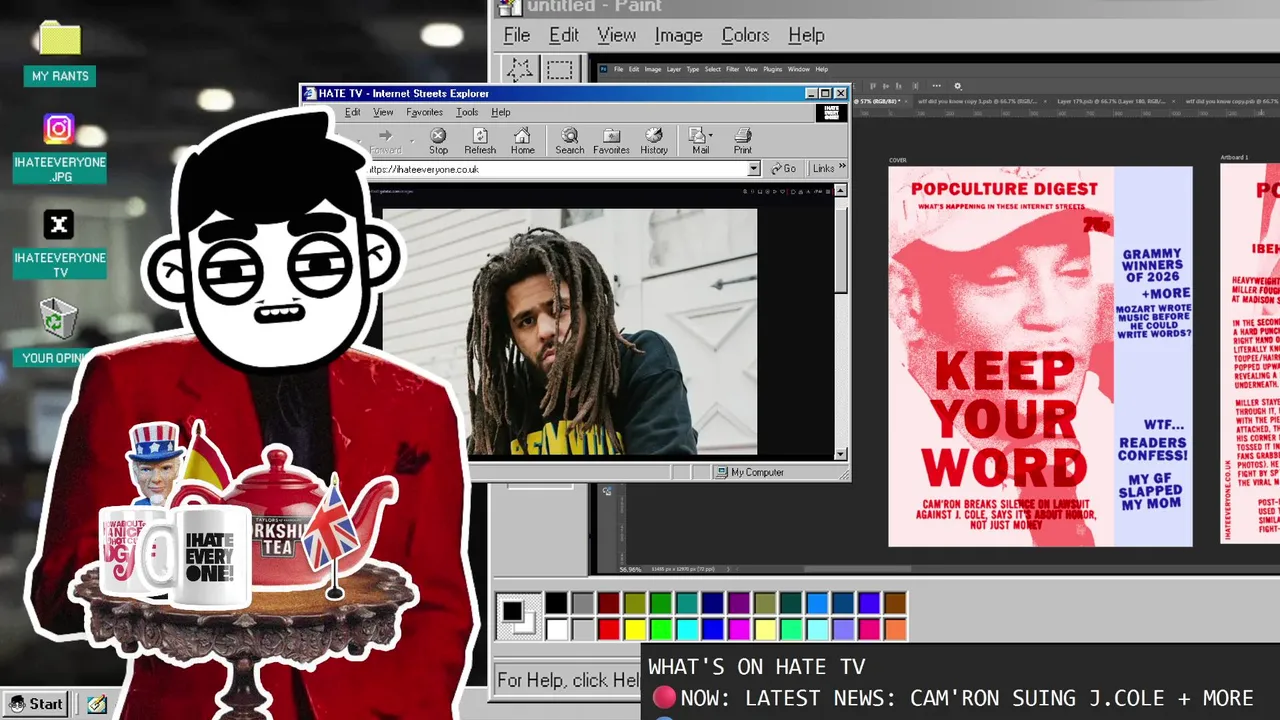Click the Go button beside address bar

click(x=784, y=169)
